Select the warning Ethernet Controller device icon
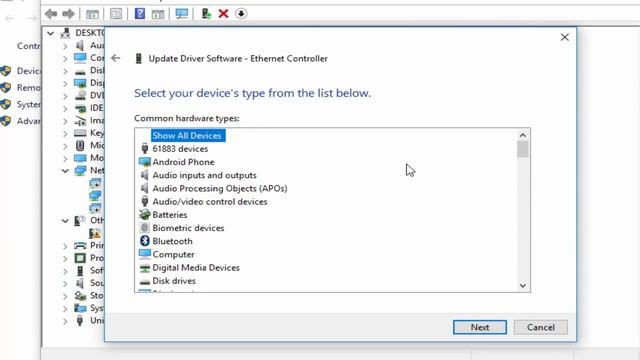Screen dimensions: 640x360 click(x=95, y=233)
